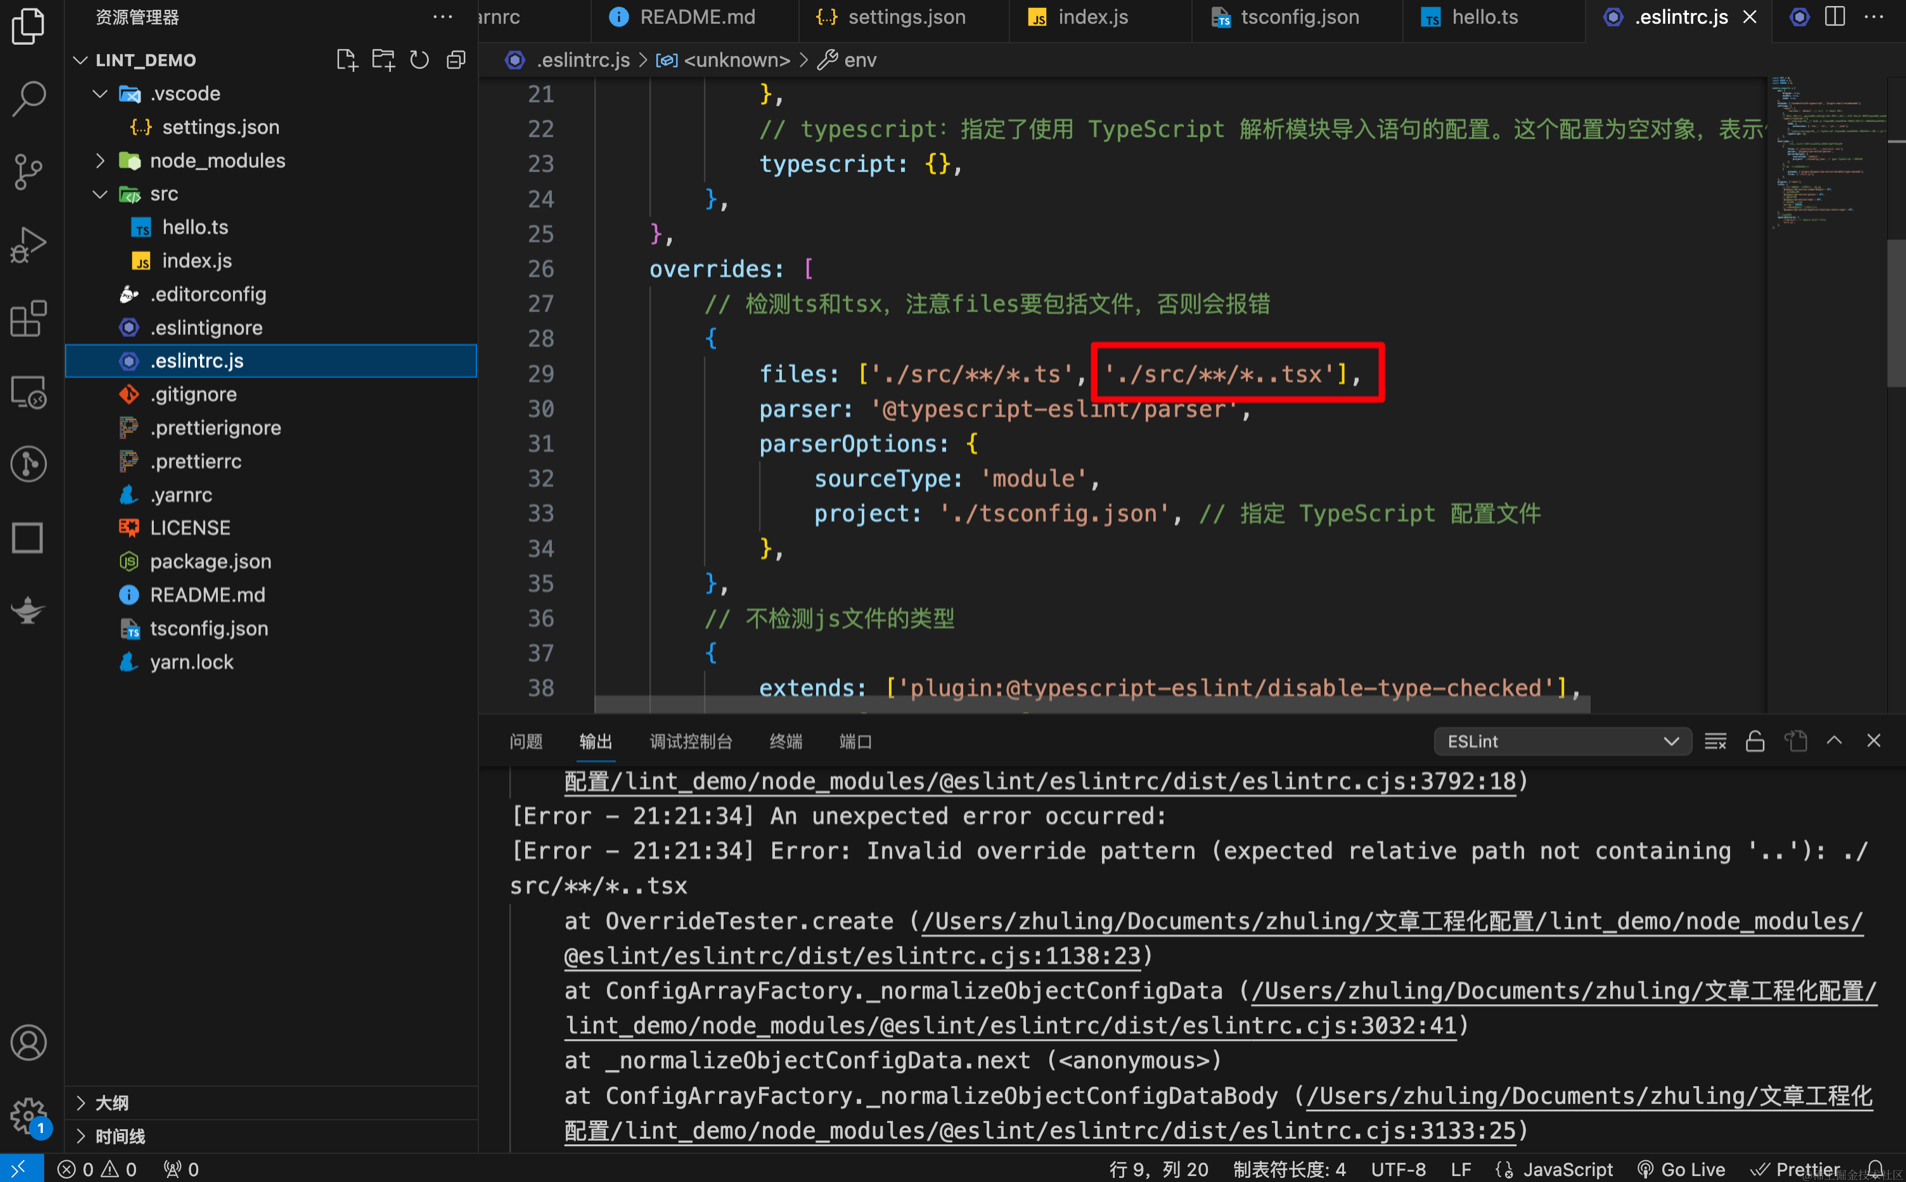Toggle output scroll lock

pos(1755,741)
